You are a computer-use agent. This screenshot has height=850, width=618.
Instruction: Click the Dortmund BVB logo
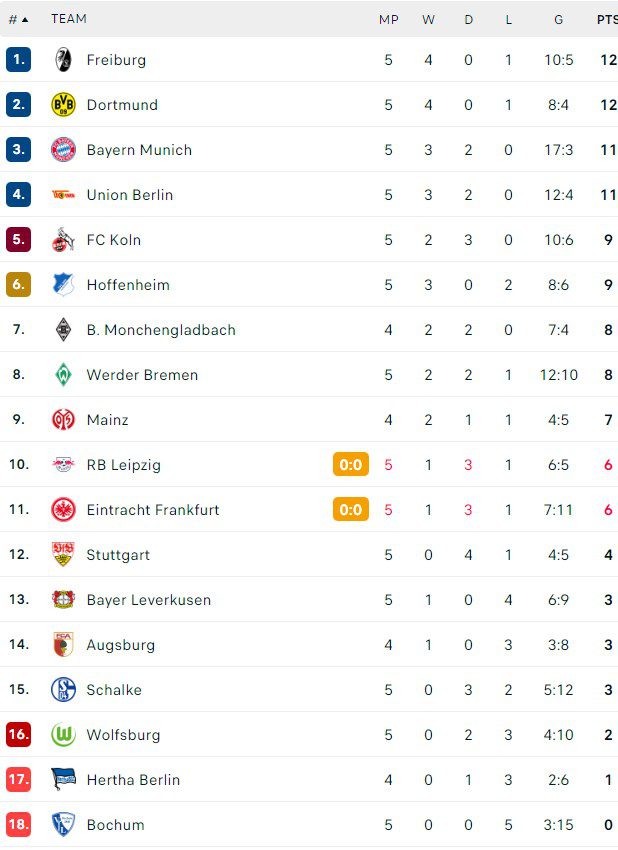(x=63, y=105)
